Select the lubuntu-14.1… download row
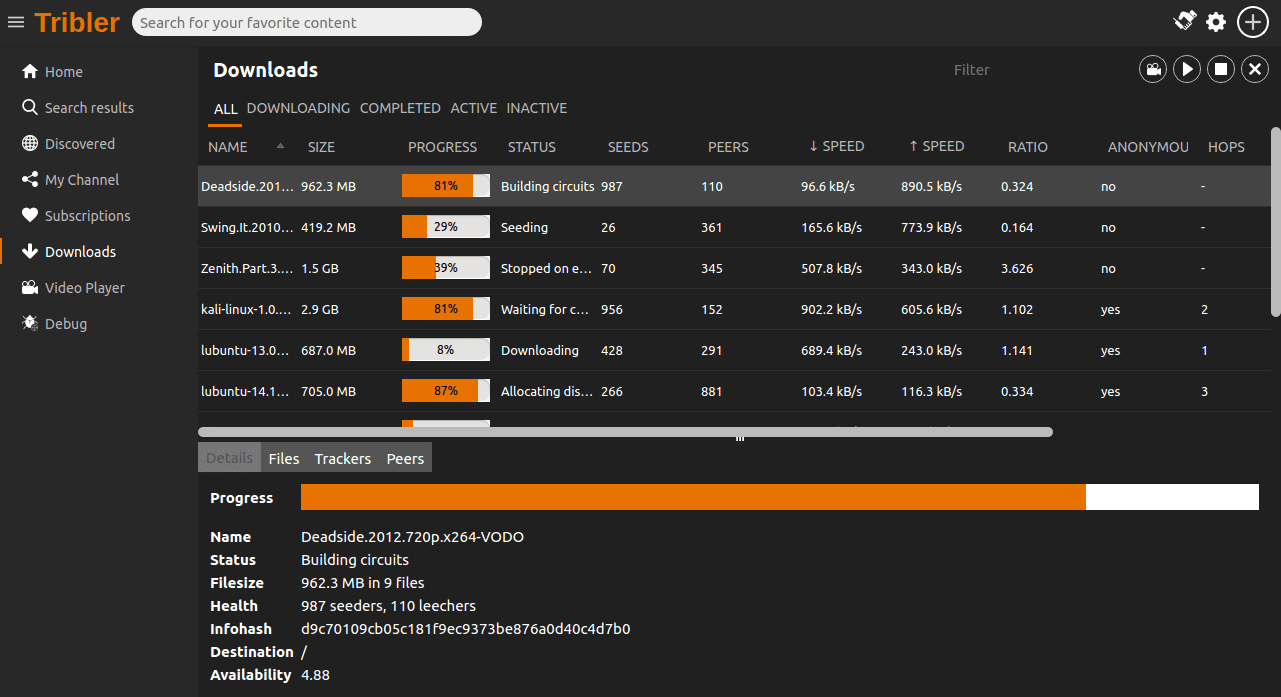This screenshot has height=697, width=1281. [734, 391]
